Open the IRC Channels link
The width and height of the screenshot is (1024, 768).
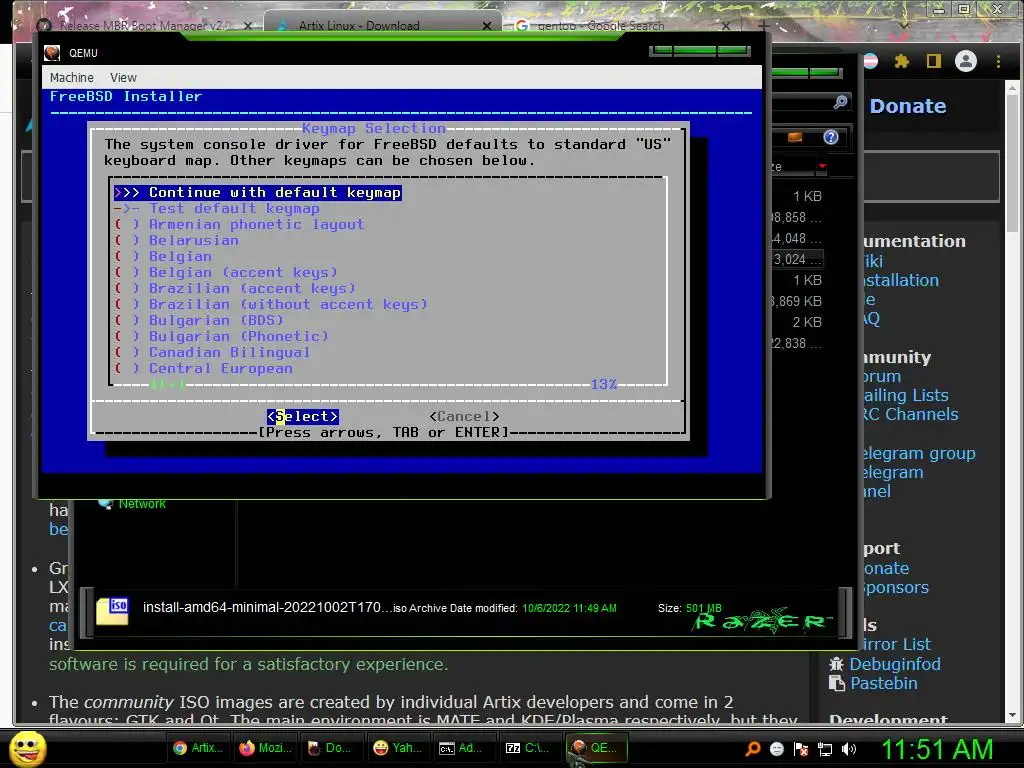pyautogui.click(x=910, y=414)
